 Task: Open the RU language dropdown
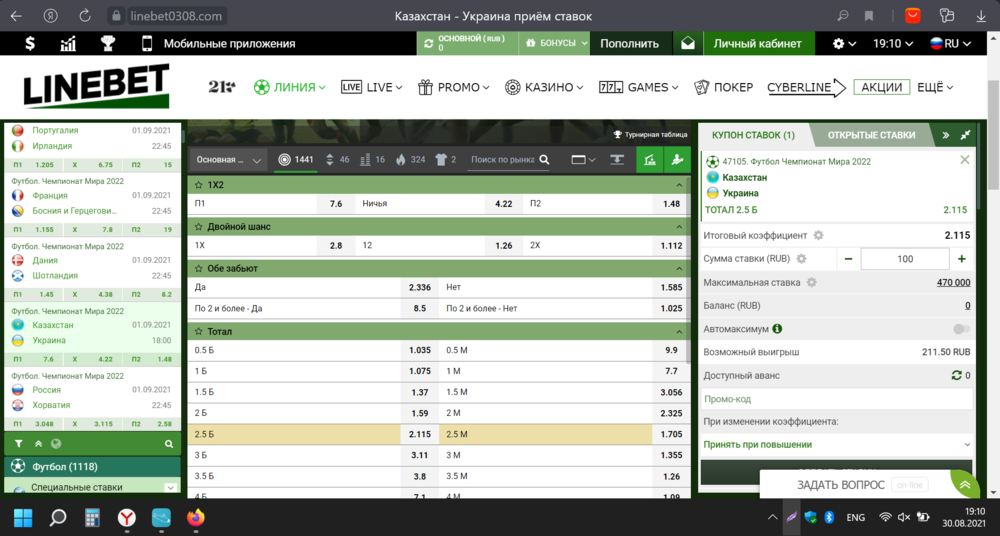(950, 43)
